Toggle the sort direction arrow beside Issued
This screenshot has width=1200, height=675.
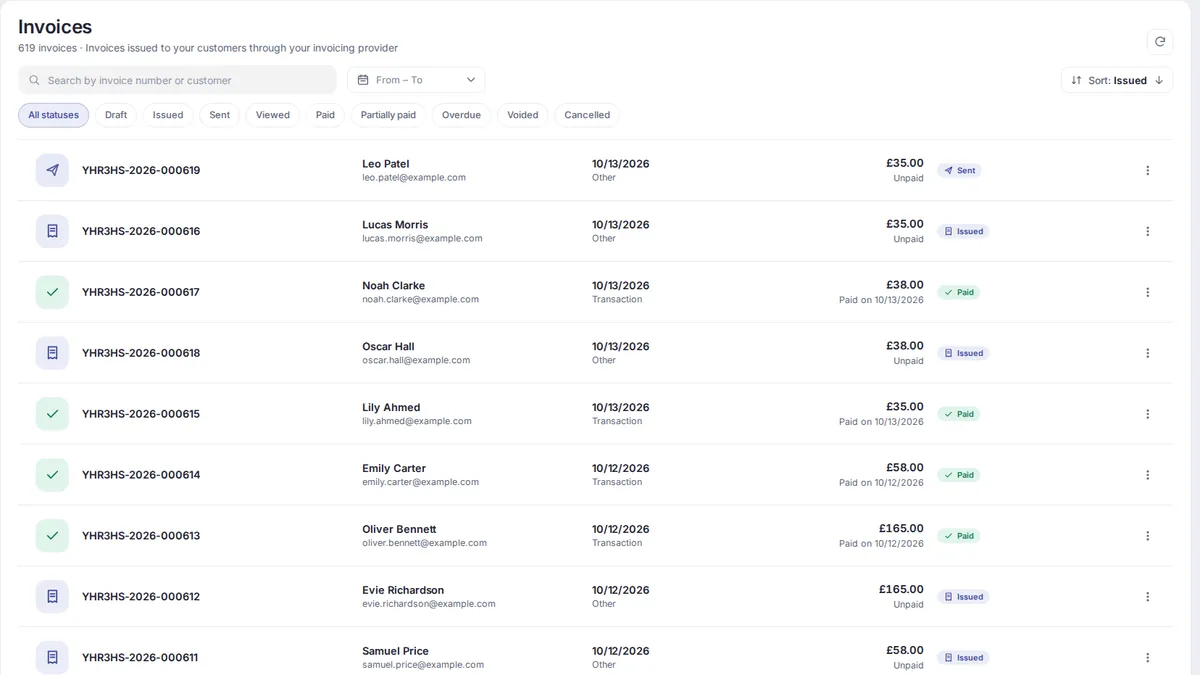(x=1159, y=80)
